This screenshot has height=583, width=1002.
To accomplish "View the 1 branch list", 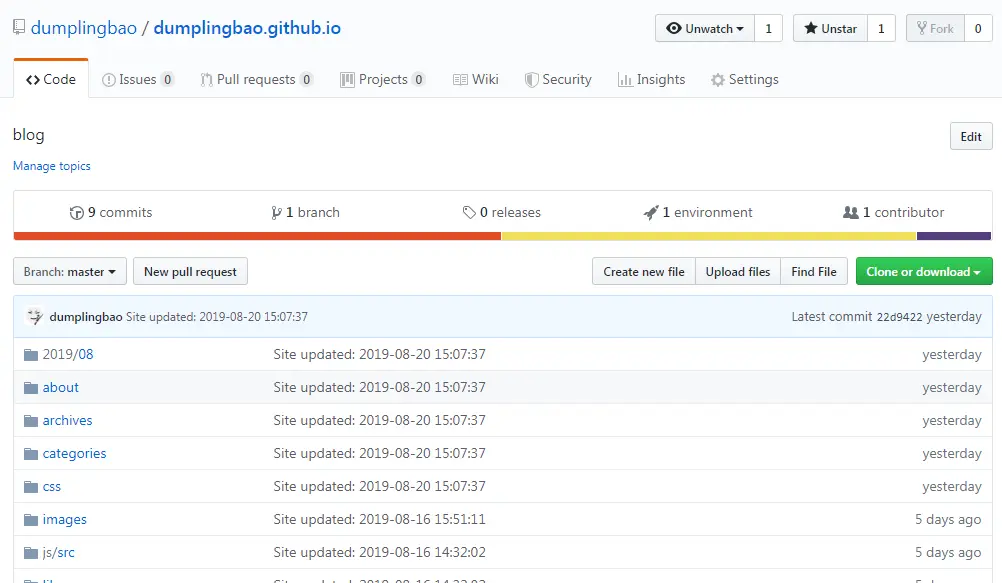I will [x=305, y=212].
